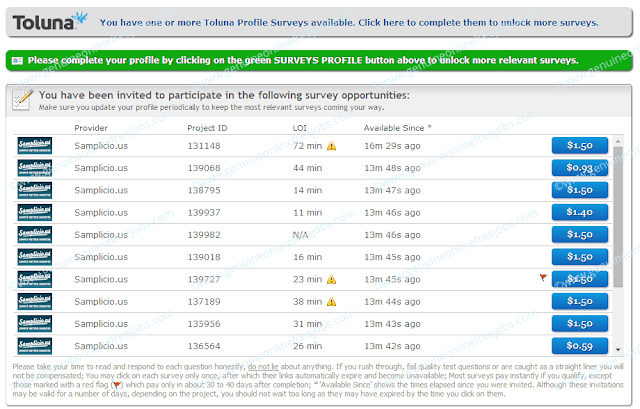Click Samplicio logo for project 131148
This screenshot has width=640, height=409.
(35, 146)
